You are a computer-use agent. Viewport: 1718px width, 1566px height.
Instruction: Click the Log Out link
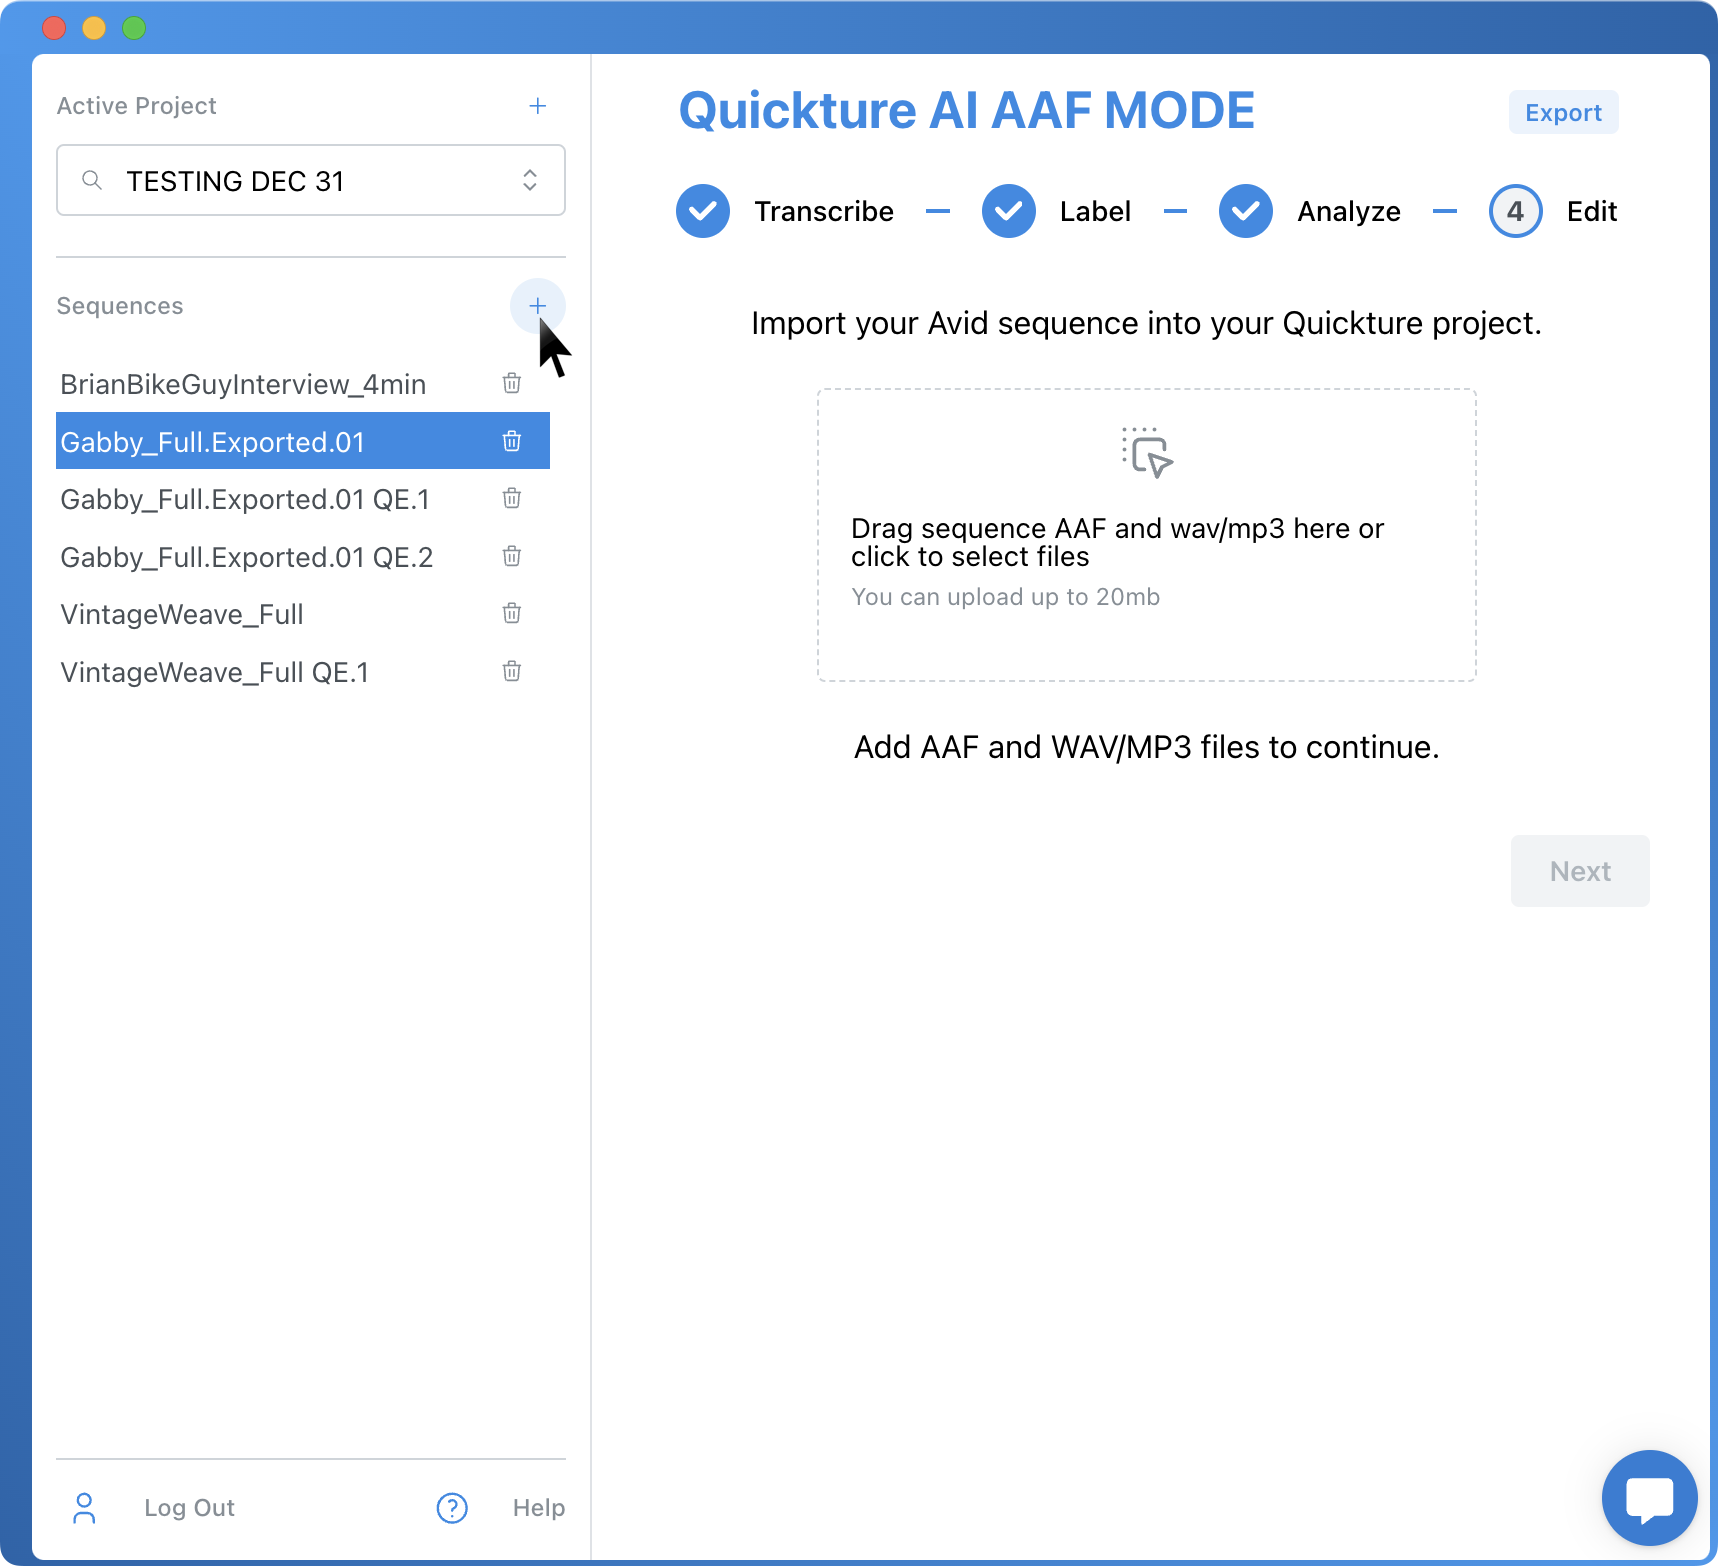tap(189, 1508)
